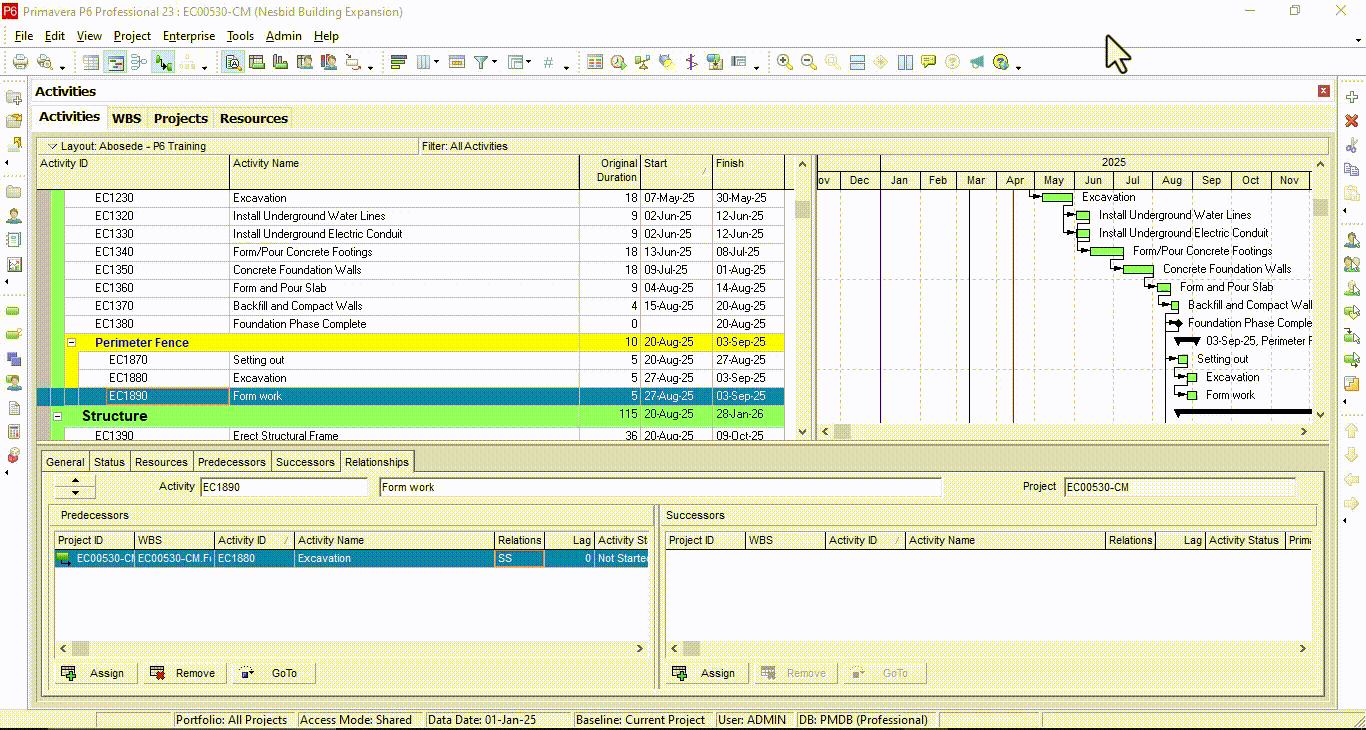Open the Tools menu

click(x=240, y=36)
